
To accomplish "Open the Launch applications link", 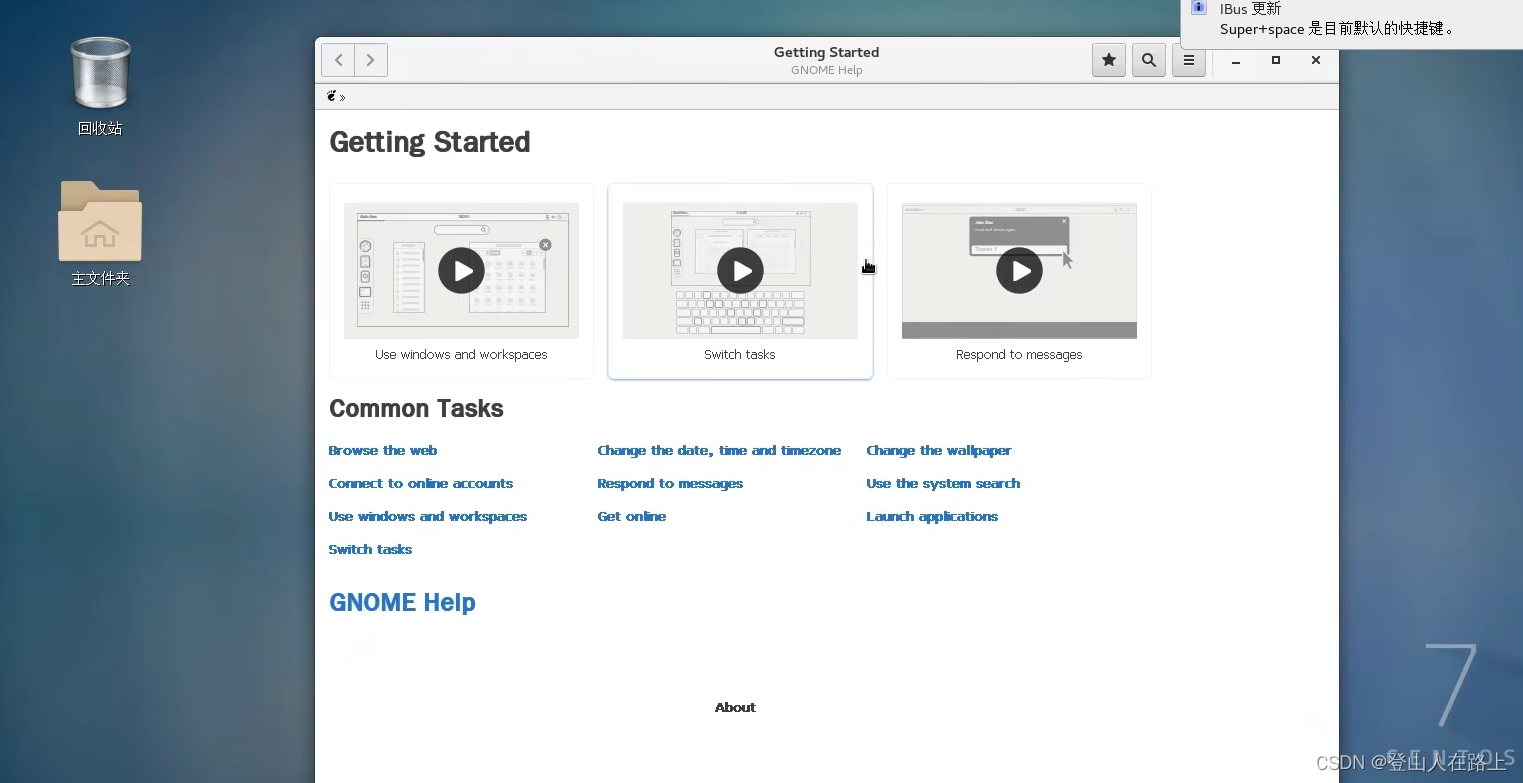I will 932,516.
